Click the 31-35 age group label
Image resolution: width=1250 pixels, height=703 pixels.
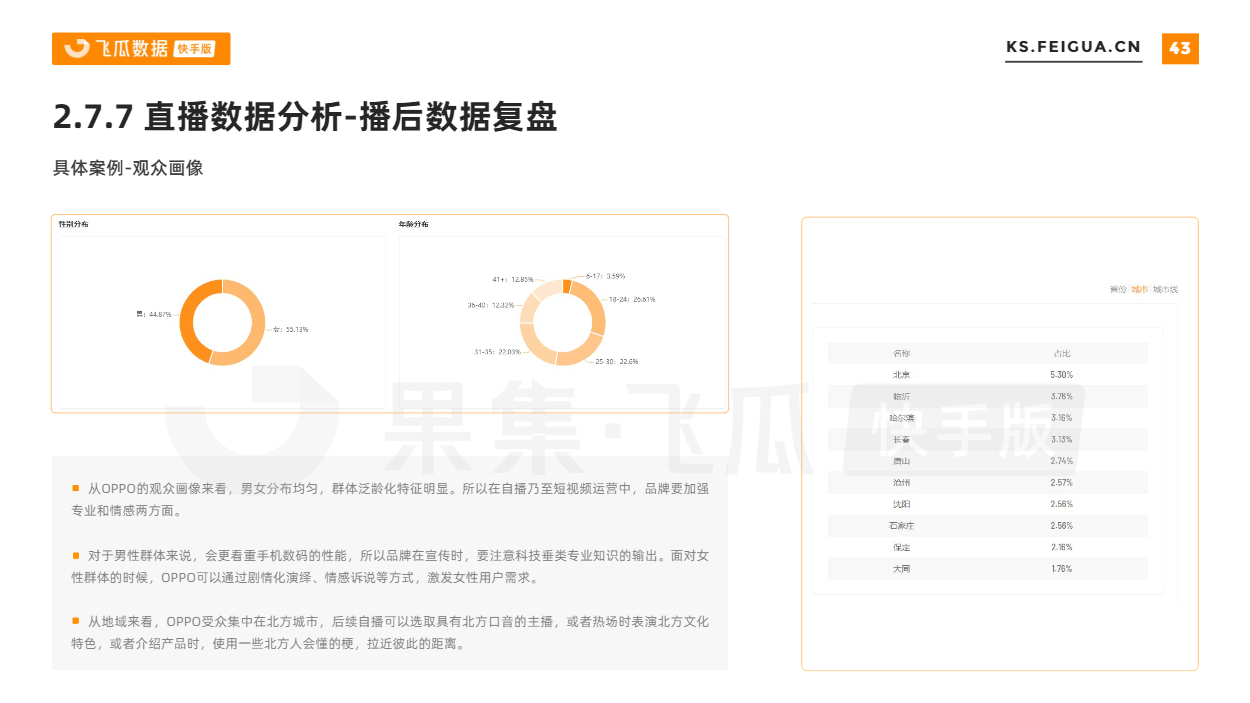coord(497,352)
